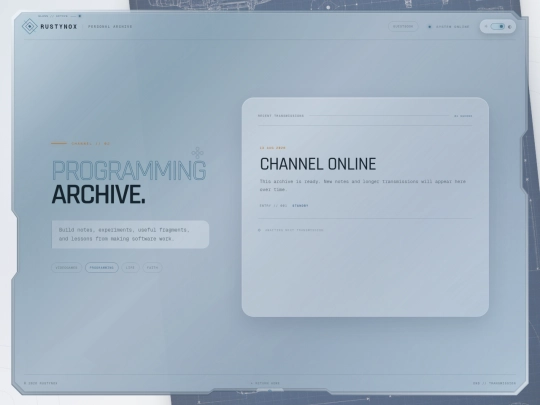Click the sun icon beside theme switch

tap(486, 27)
